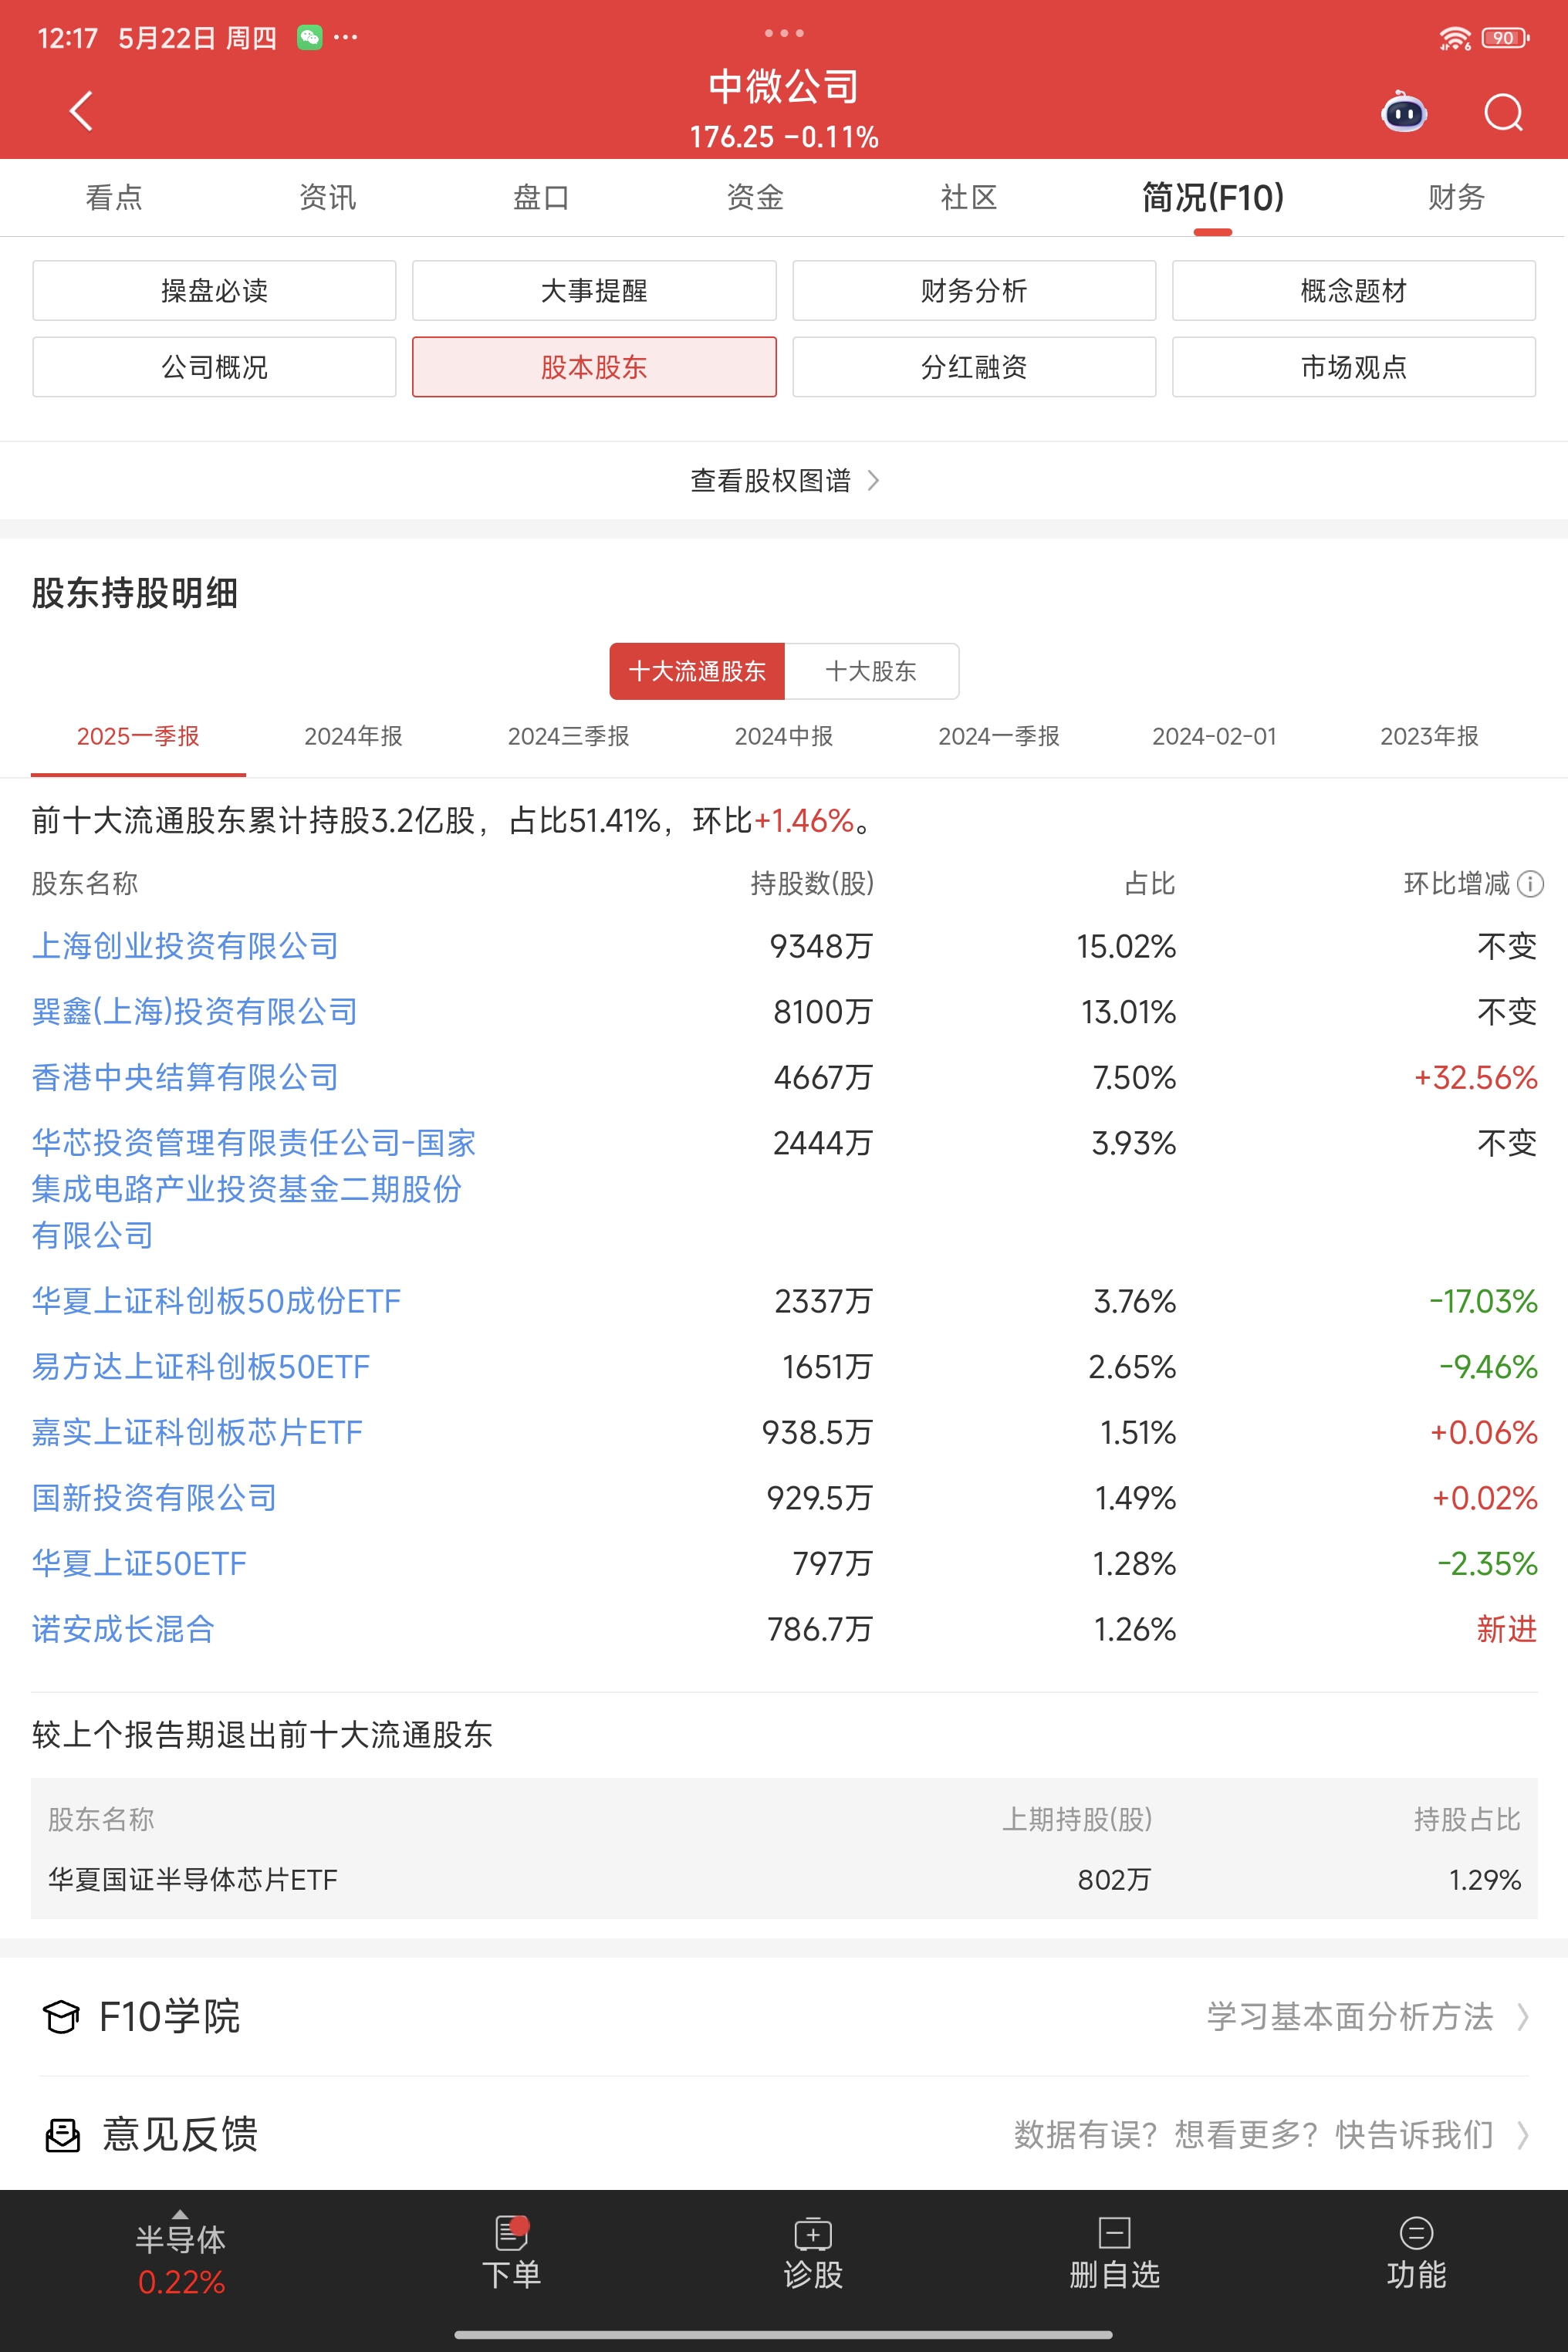1568x2352 pixels.
Task: Open 华夏上证科创板50成份ETF link
Action: click(x=216, y=1301)
